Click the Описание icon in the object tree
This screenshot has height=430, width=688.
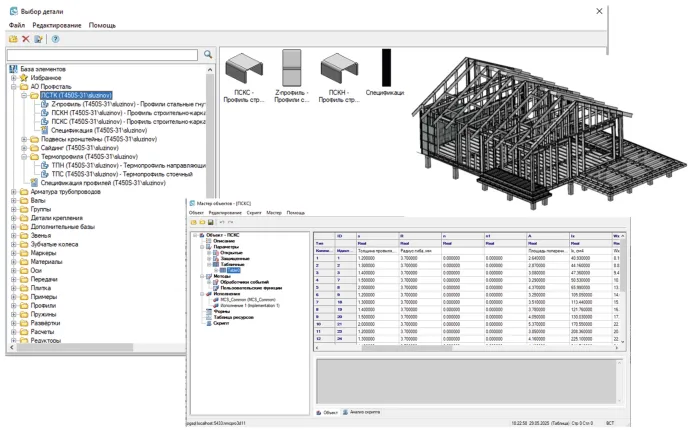click(209, 241)
